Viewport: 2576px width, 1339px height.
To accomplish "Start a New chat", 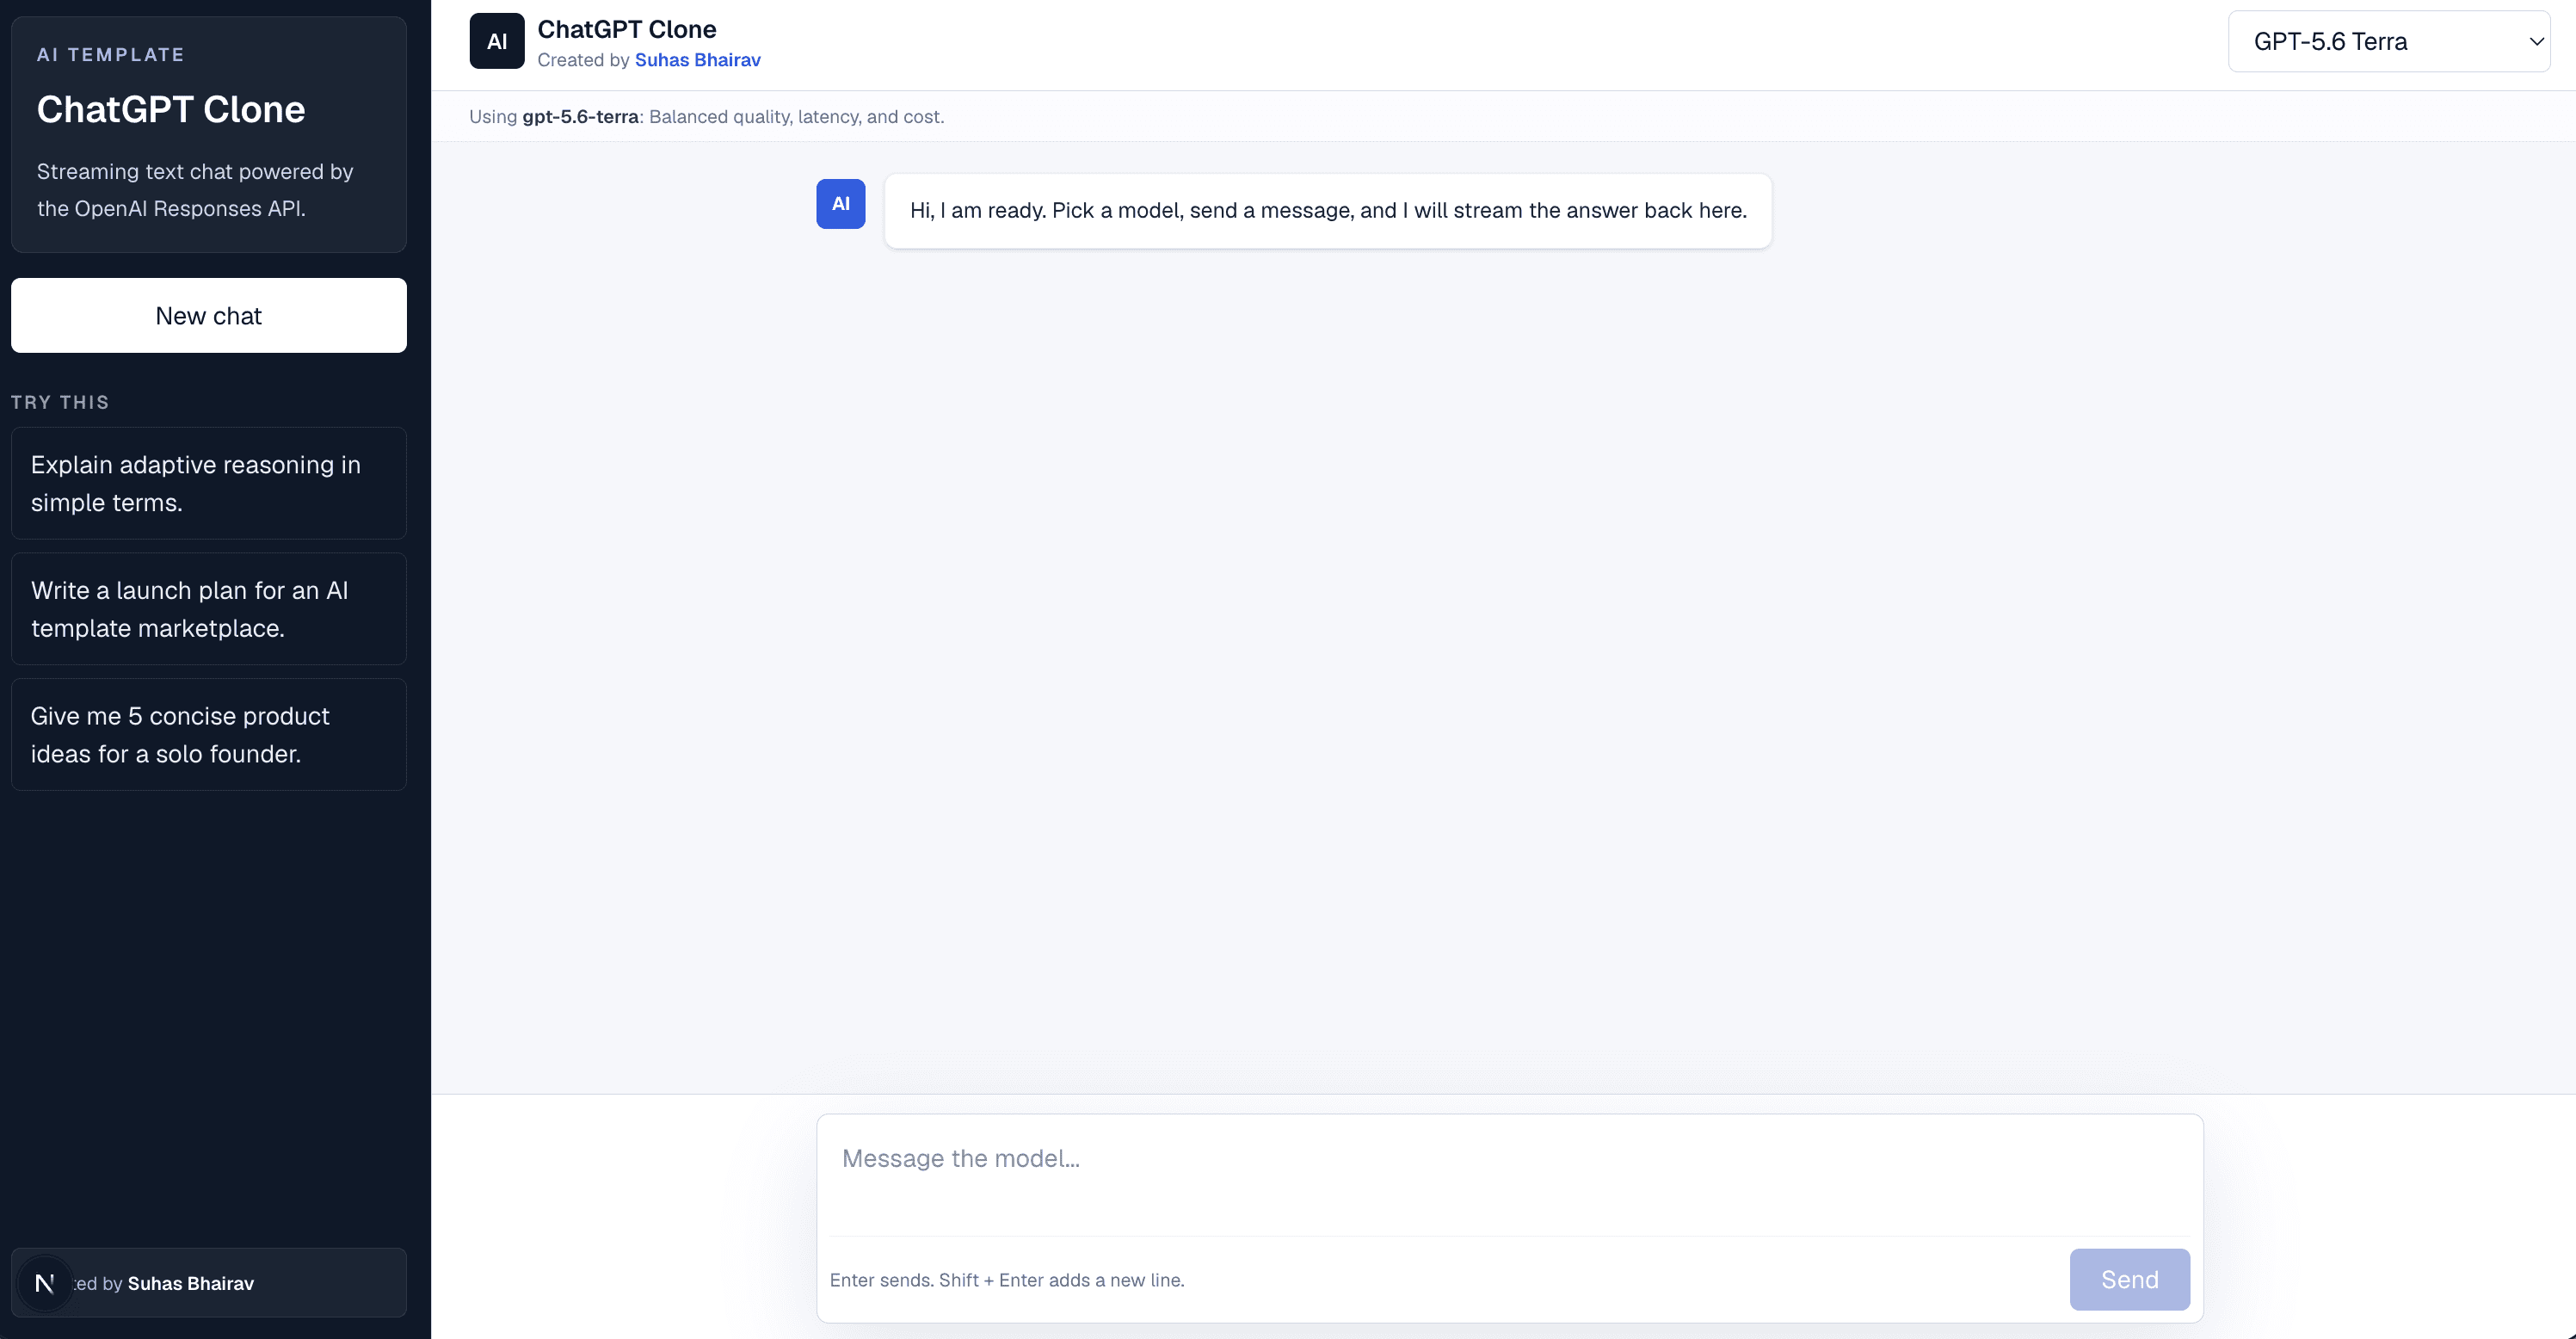I will tap(209, 316).
